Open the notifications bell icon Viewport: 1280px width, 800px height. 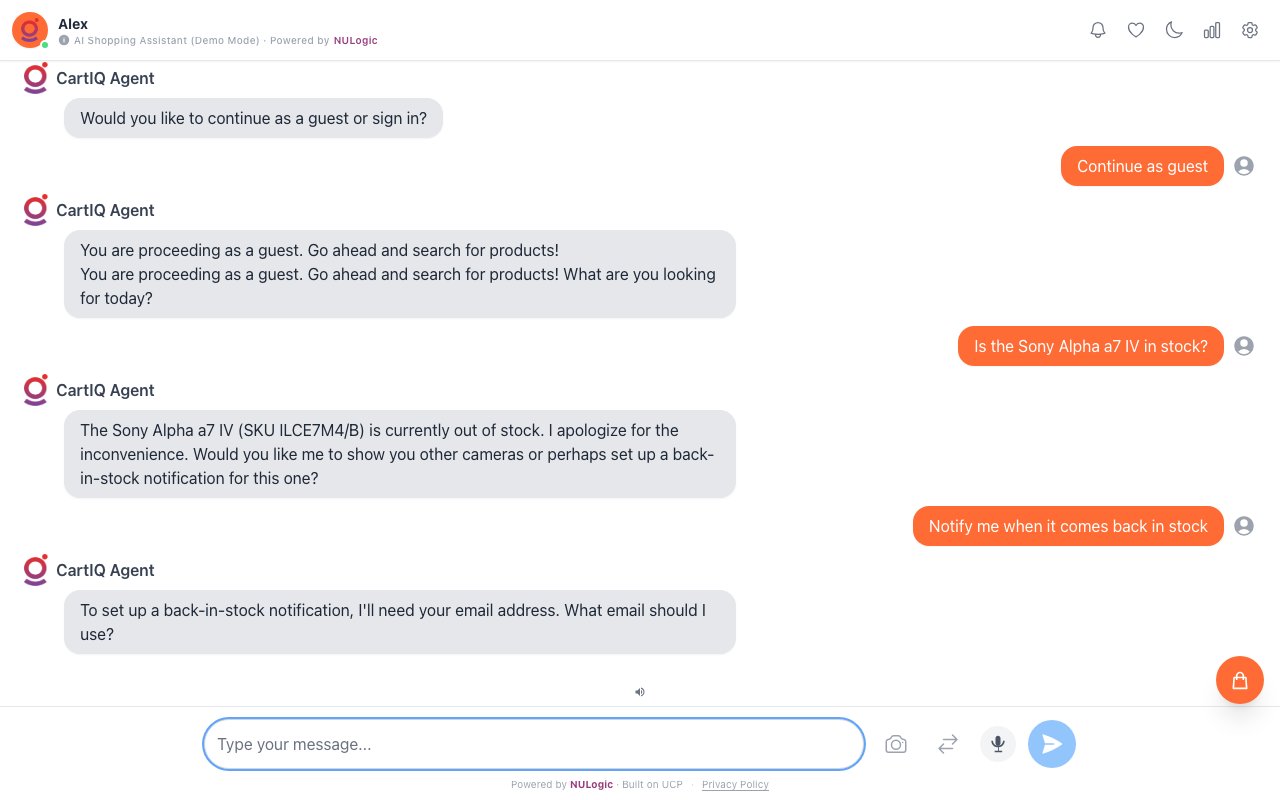click(1098, 30)
